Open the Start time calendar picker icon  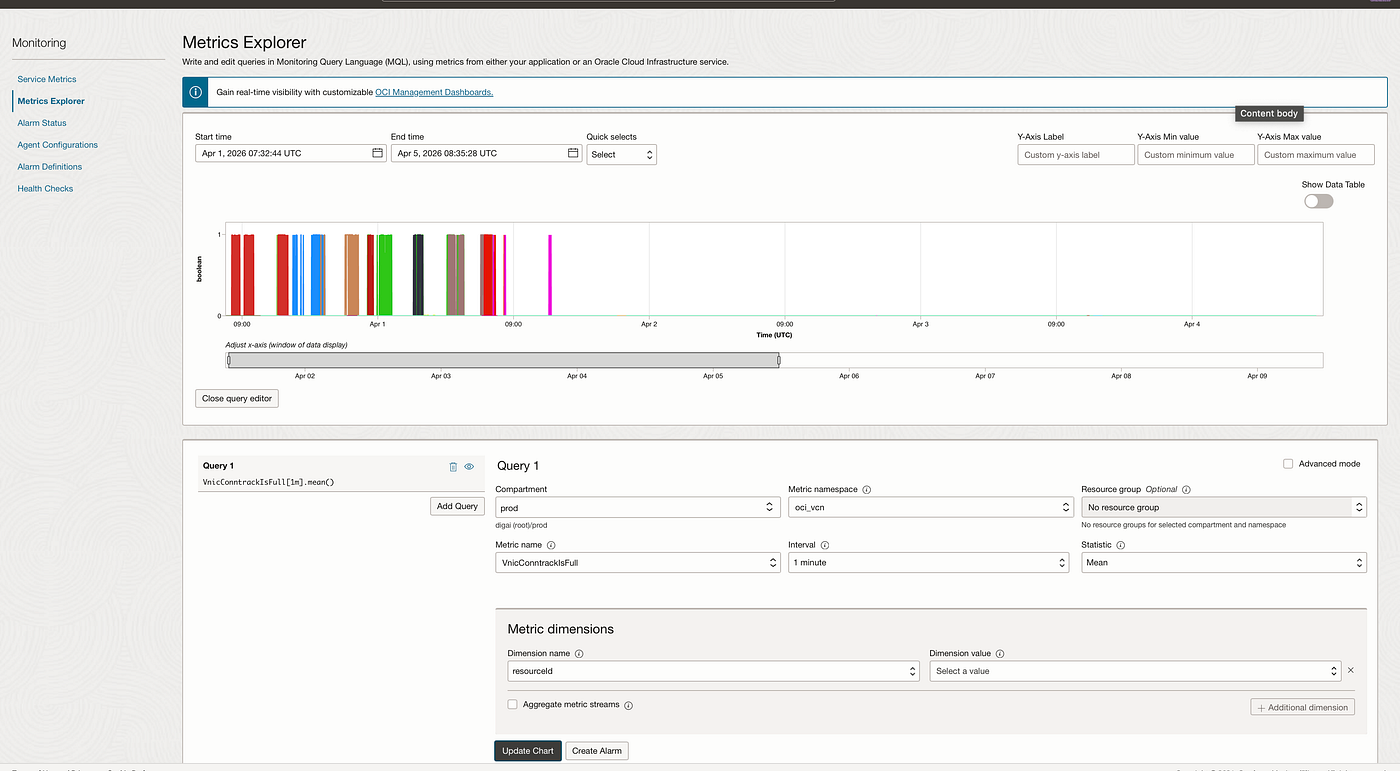coord(377,153)
